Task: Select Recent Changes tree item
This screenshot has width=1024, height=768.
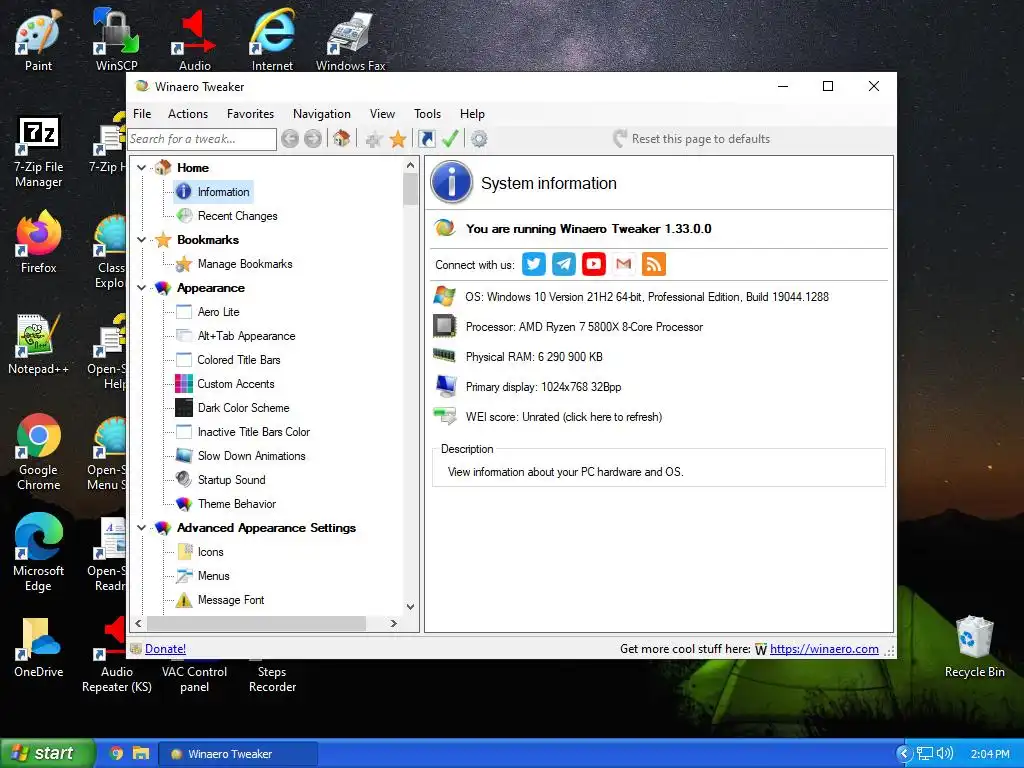Action: (237, 216)
